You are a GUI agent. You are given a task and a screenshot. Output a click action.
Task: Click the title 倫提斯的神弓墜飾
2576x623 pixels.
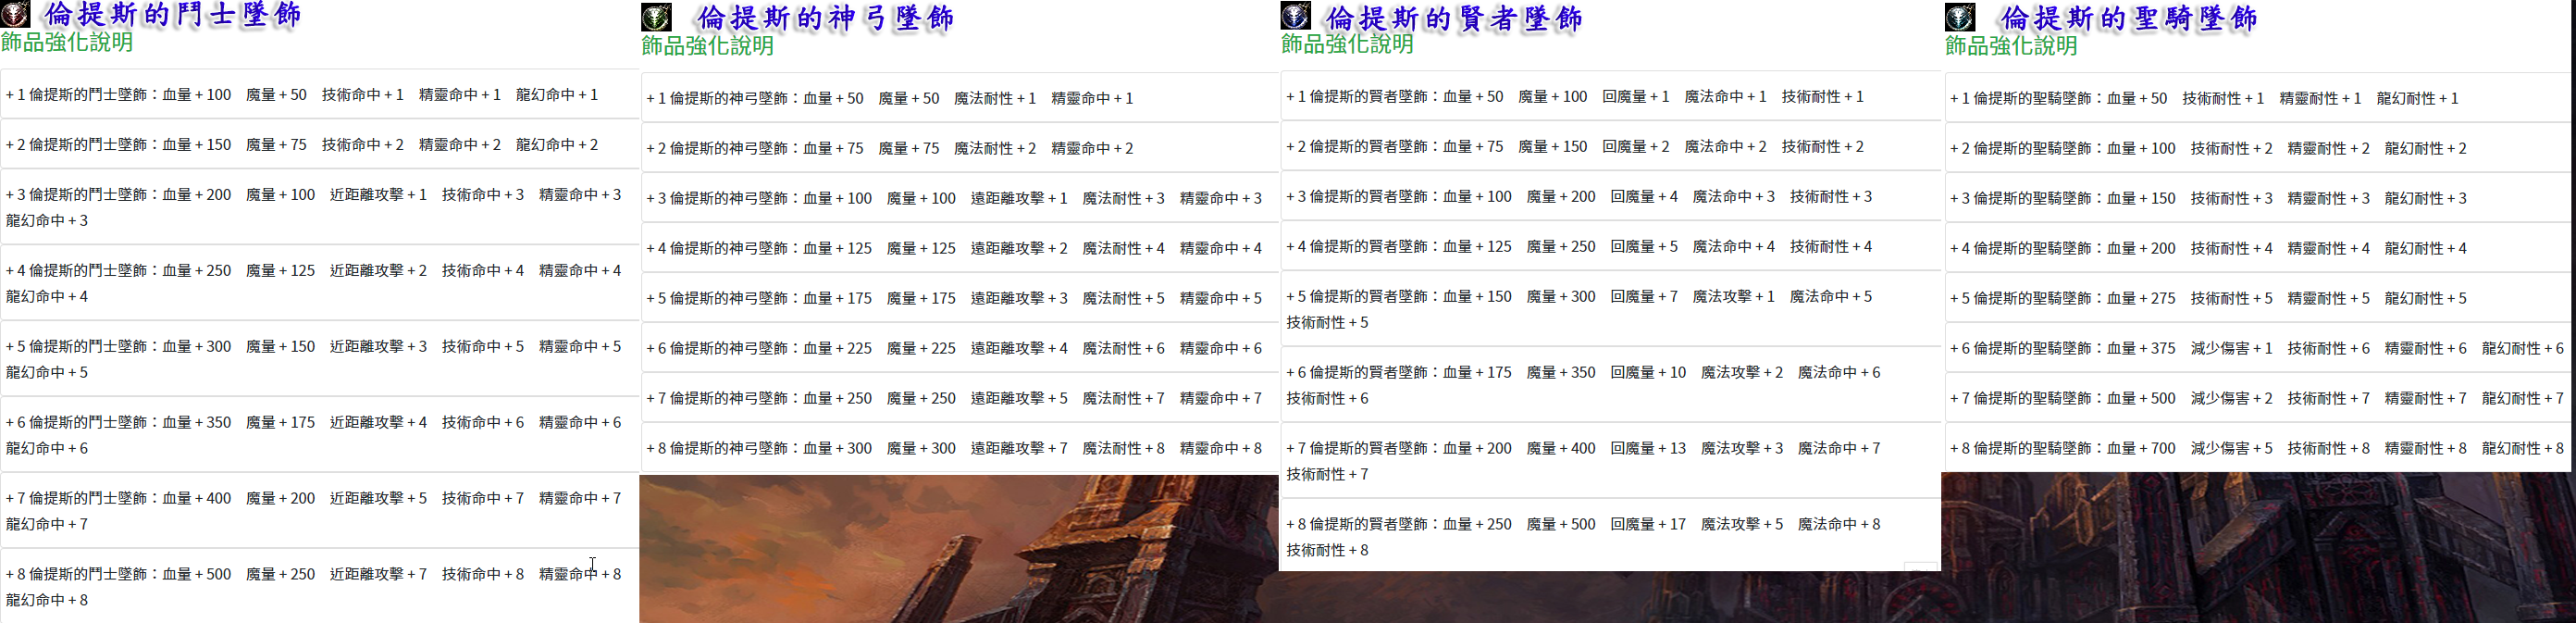point(825,18)
